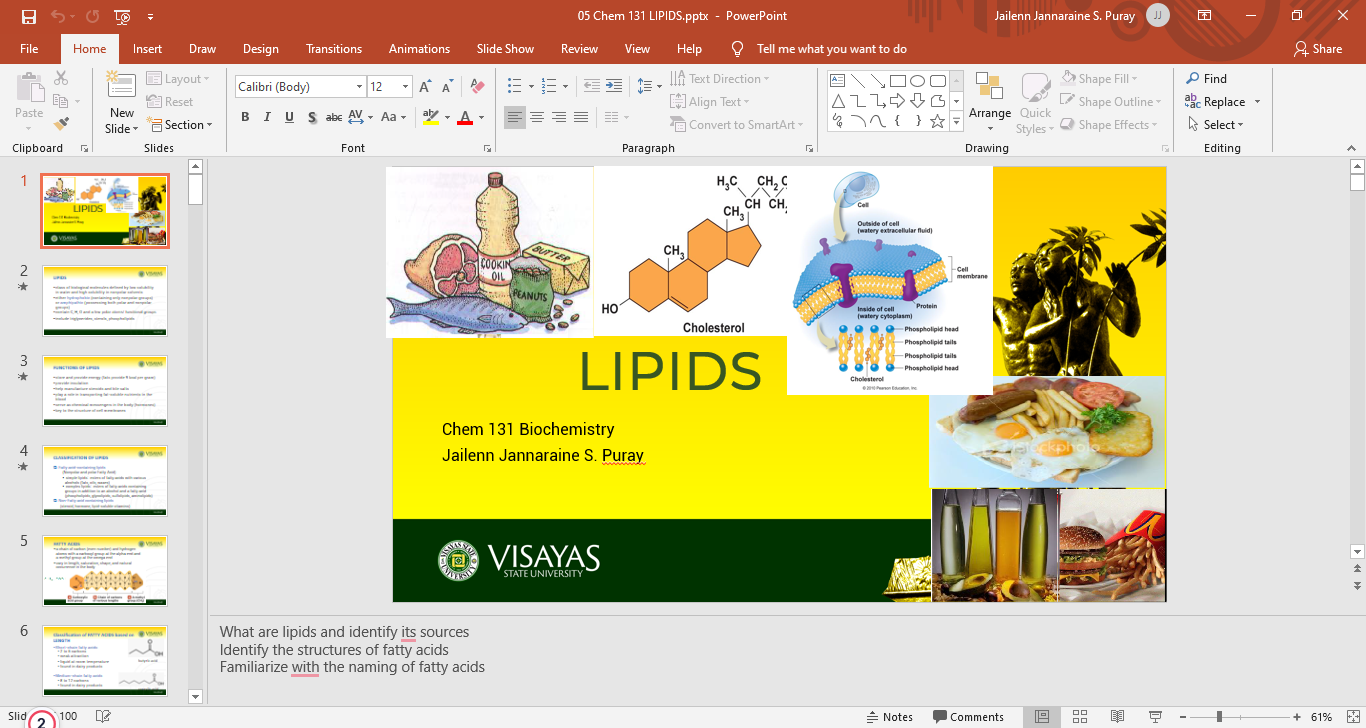Click the Share button

pos(1317,49)
